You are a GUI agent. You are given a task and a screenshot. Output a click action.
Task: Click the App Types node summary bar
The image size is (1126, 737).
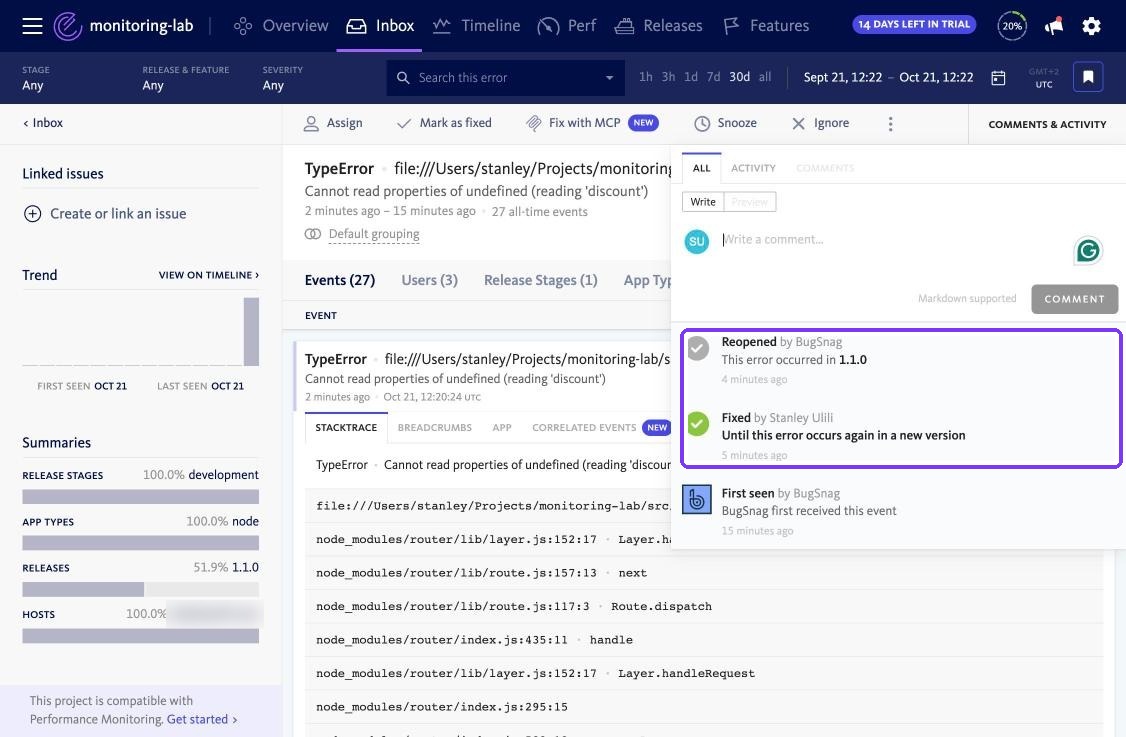pos(141,543)
